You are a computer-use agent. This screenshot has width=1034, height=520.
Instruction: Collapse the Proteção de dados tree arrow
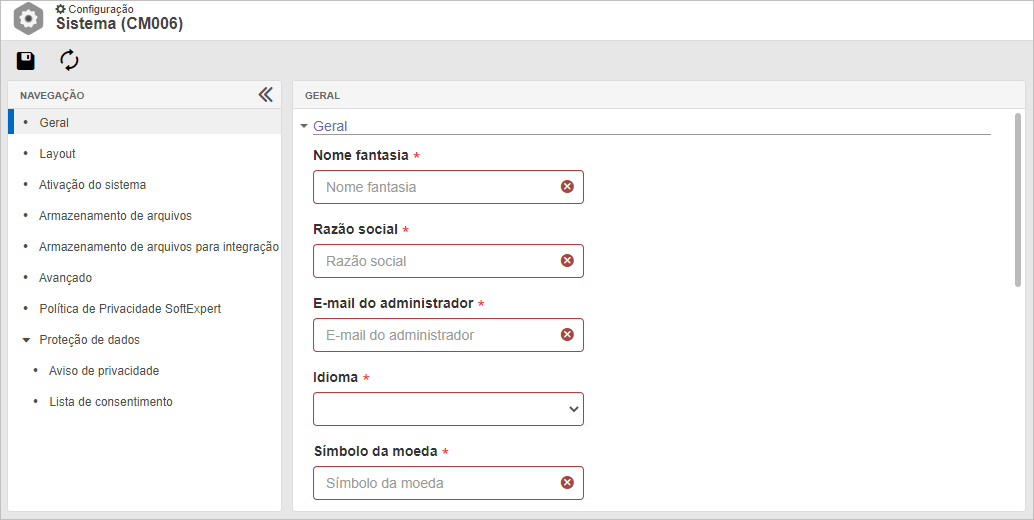26,340
